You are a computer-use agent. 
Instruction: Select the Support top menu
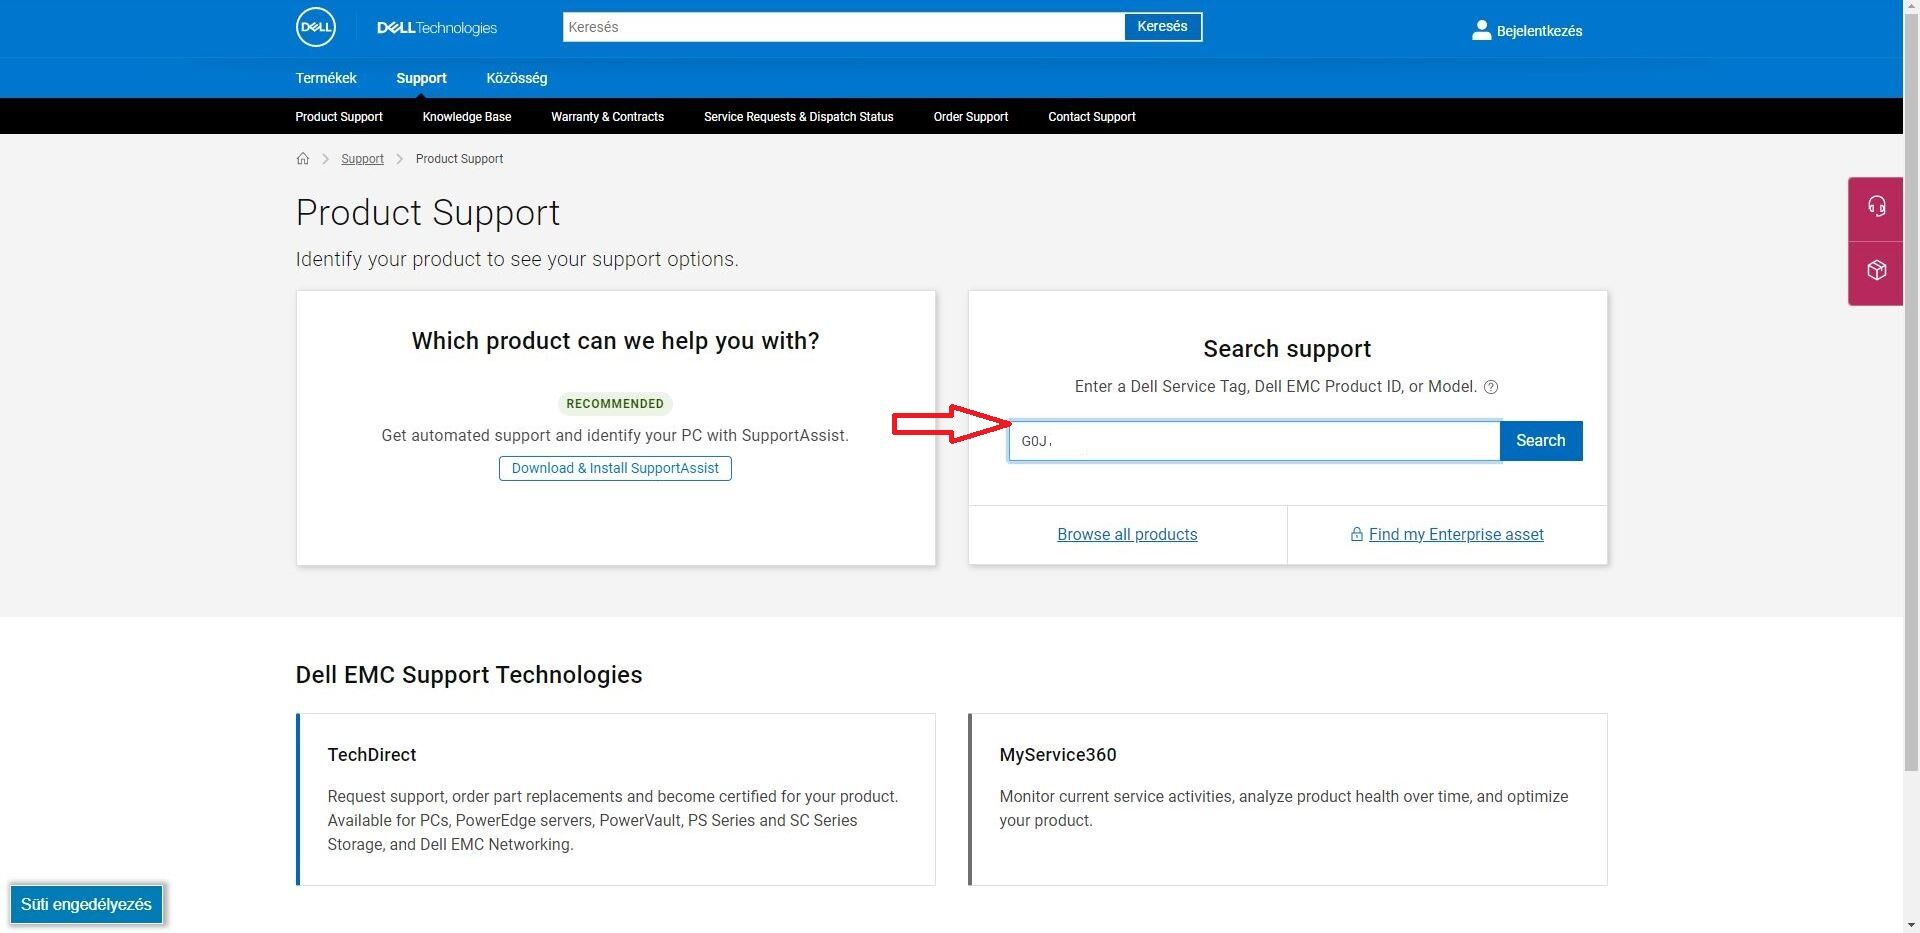click(x=421, y=78)
